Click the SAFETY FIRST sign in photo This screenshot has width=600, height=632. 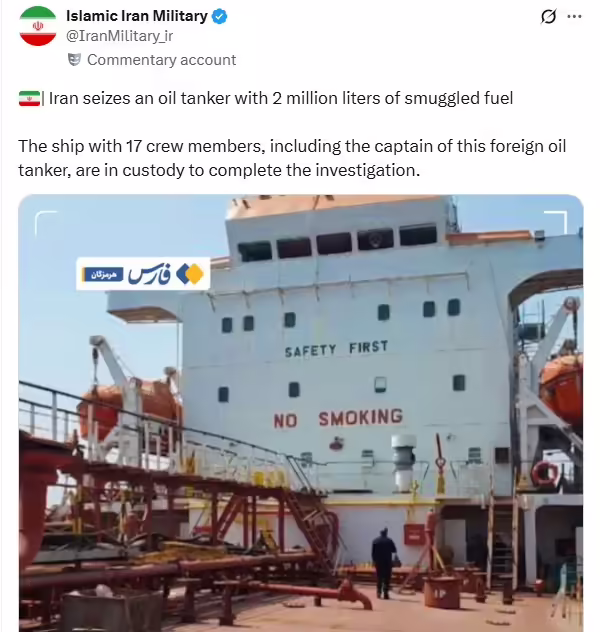coord(336,349)
